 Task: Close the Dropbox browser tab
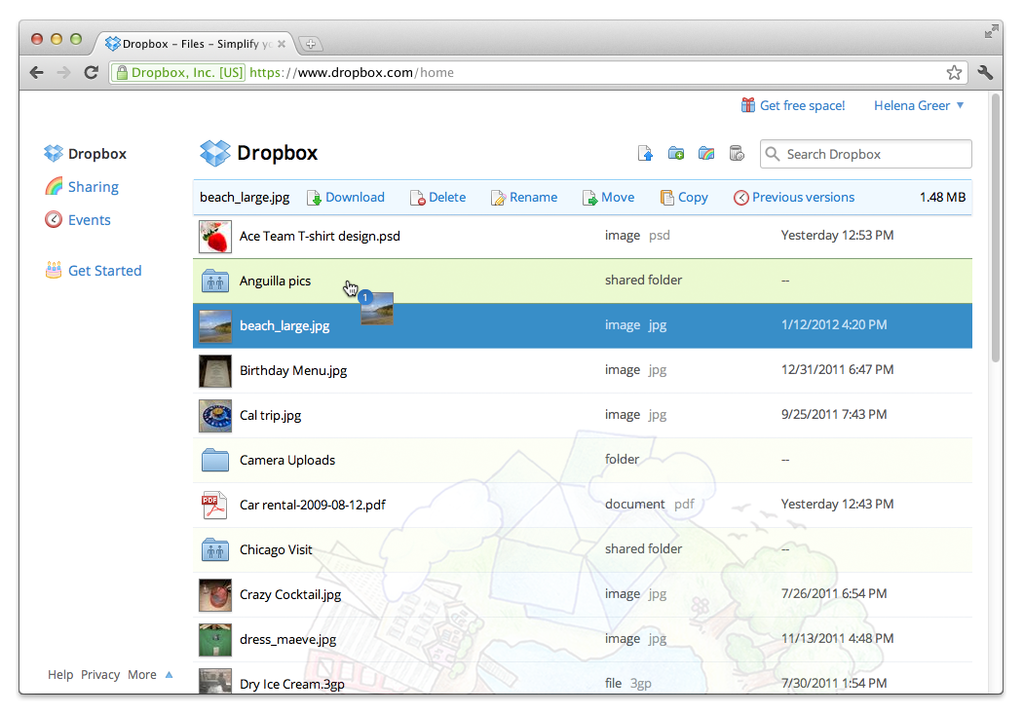click(x=281, y=44)
